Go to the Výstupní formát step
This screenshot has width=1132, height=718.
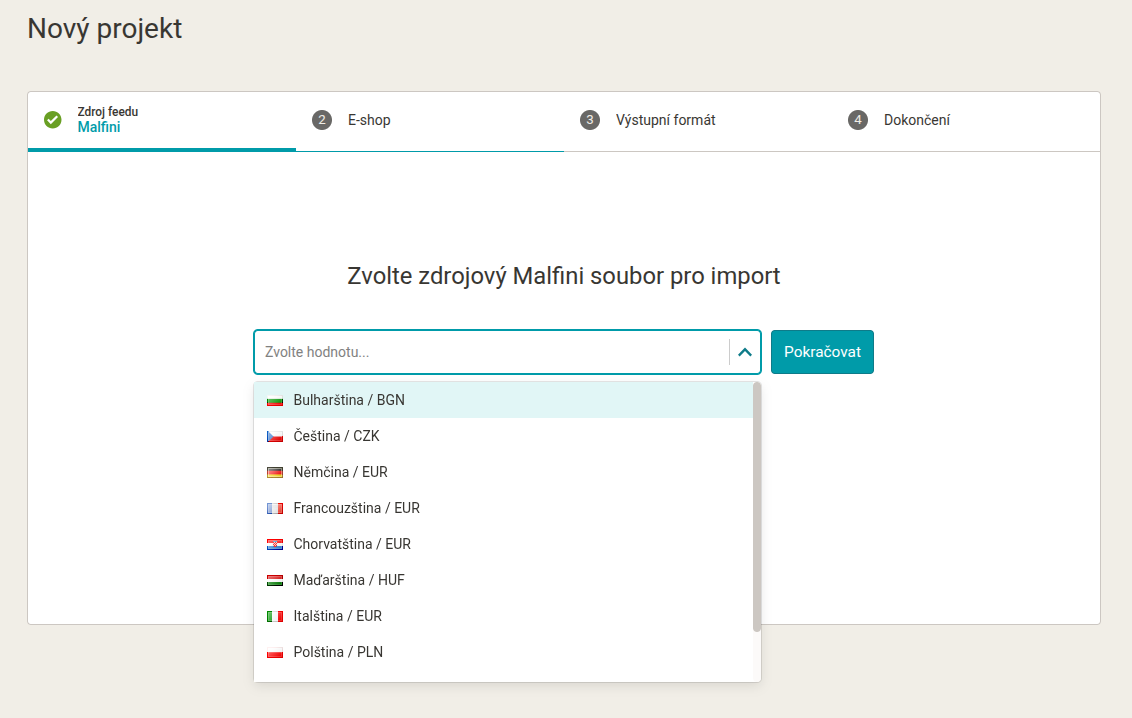pyautogui.click(x=697, y=120)
